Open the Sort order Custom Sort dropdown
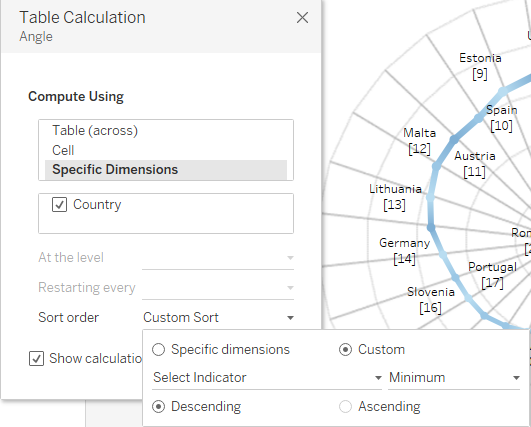This screenshot has width=531, height=427. pyautogui.click(x=218, y=318)
